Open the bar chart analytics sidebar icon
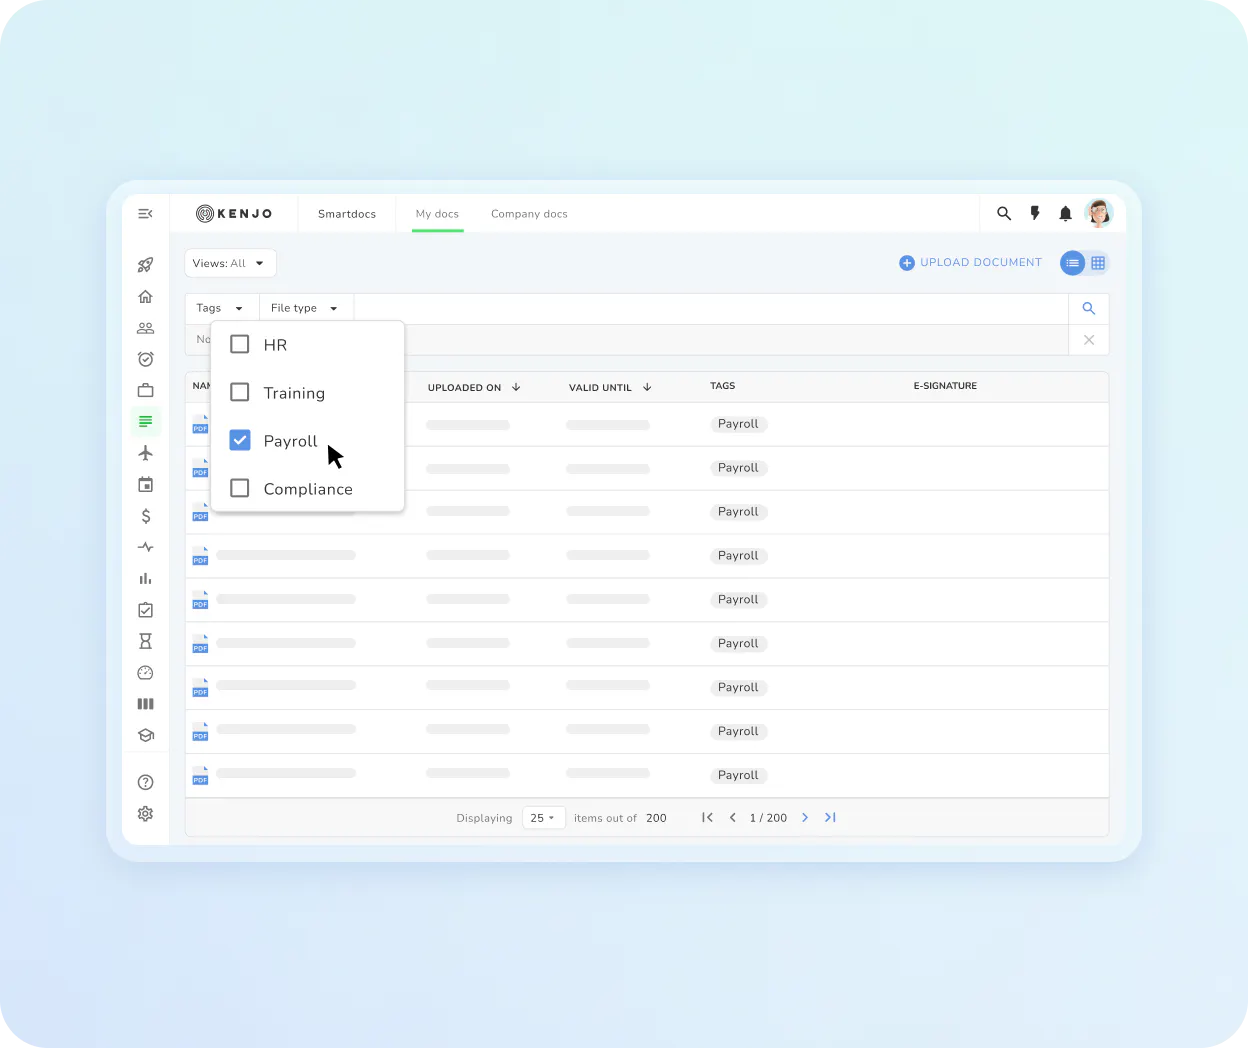This screenshot has height=1048, width=1248. coord(145,579)
